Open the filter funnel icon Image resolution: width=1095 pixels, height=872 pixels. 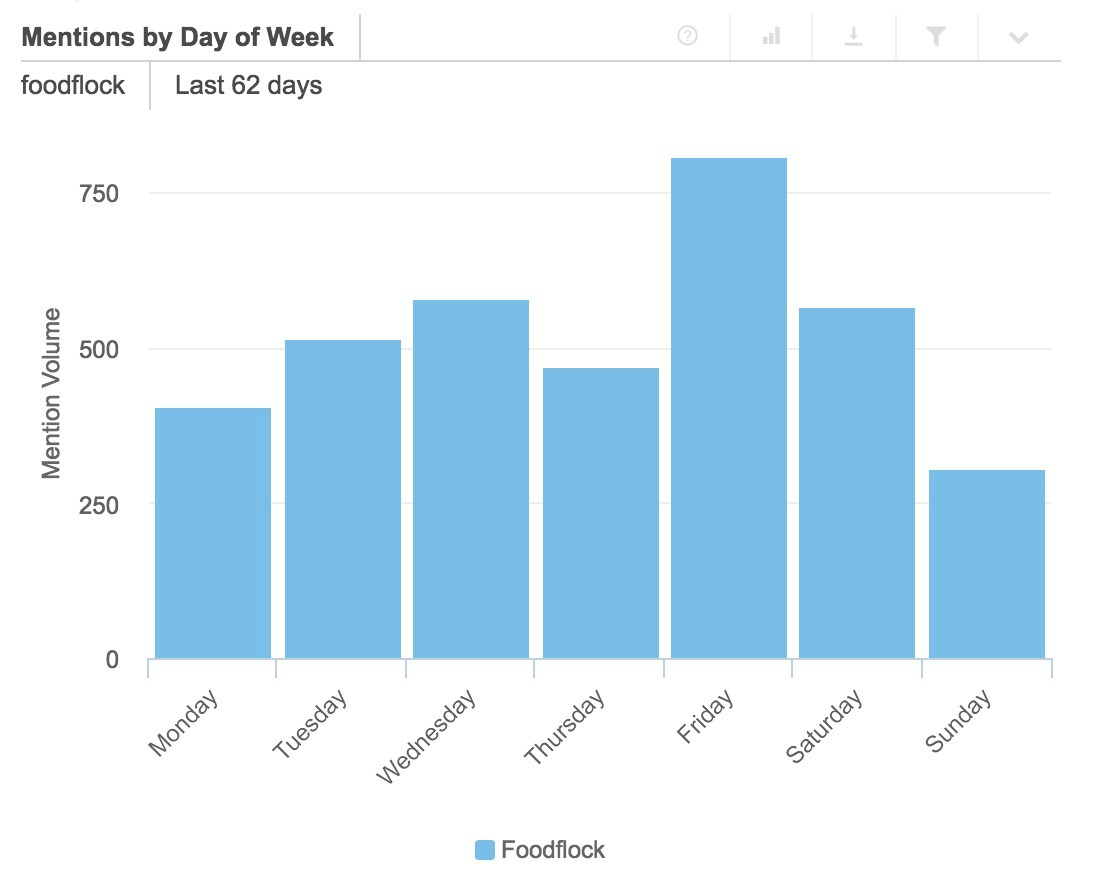(936, 37)
